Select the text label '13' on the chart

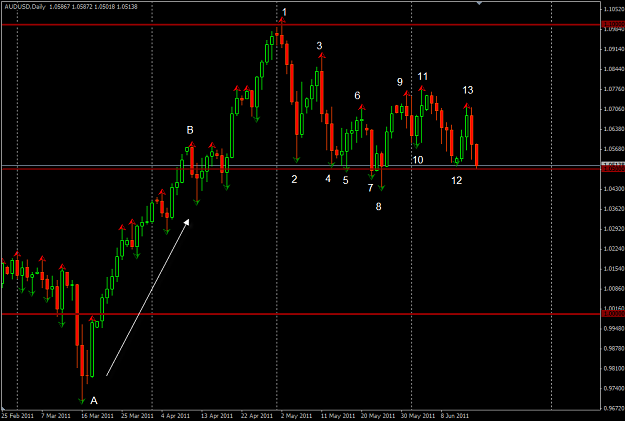(x=468, y=90)
